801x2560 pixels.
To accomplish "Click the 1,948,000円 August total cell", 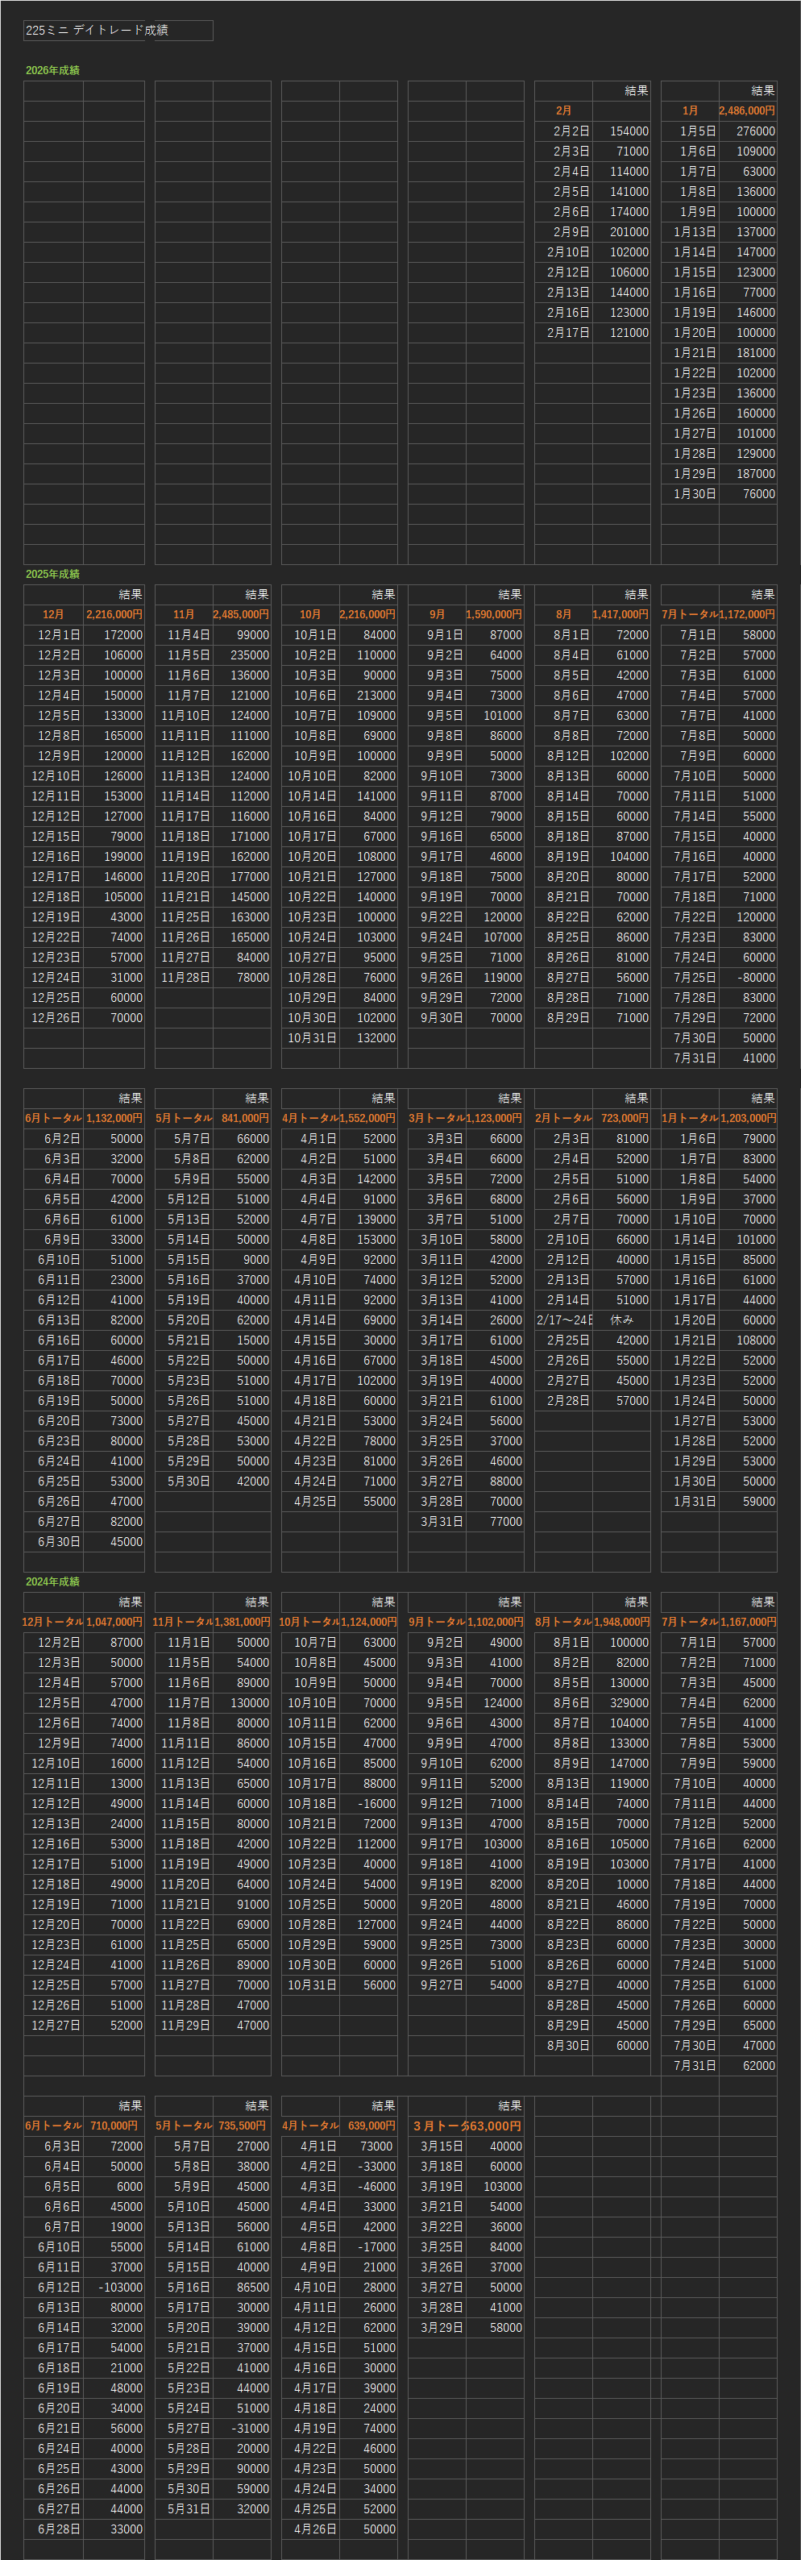I will pyautogui.click(x=620, y=1622).
